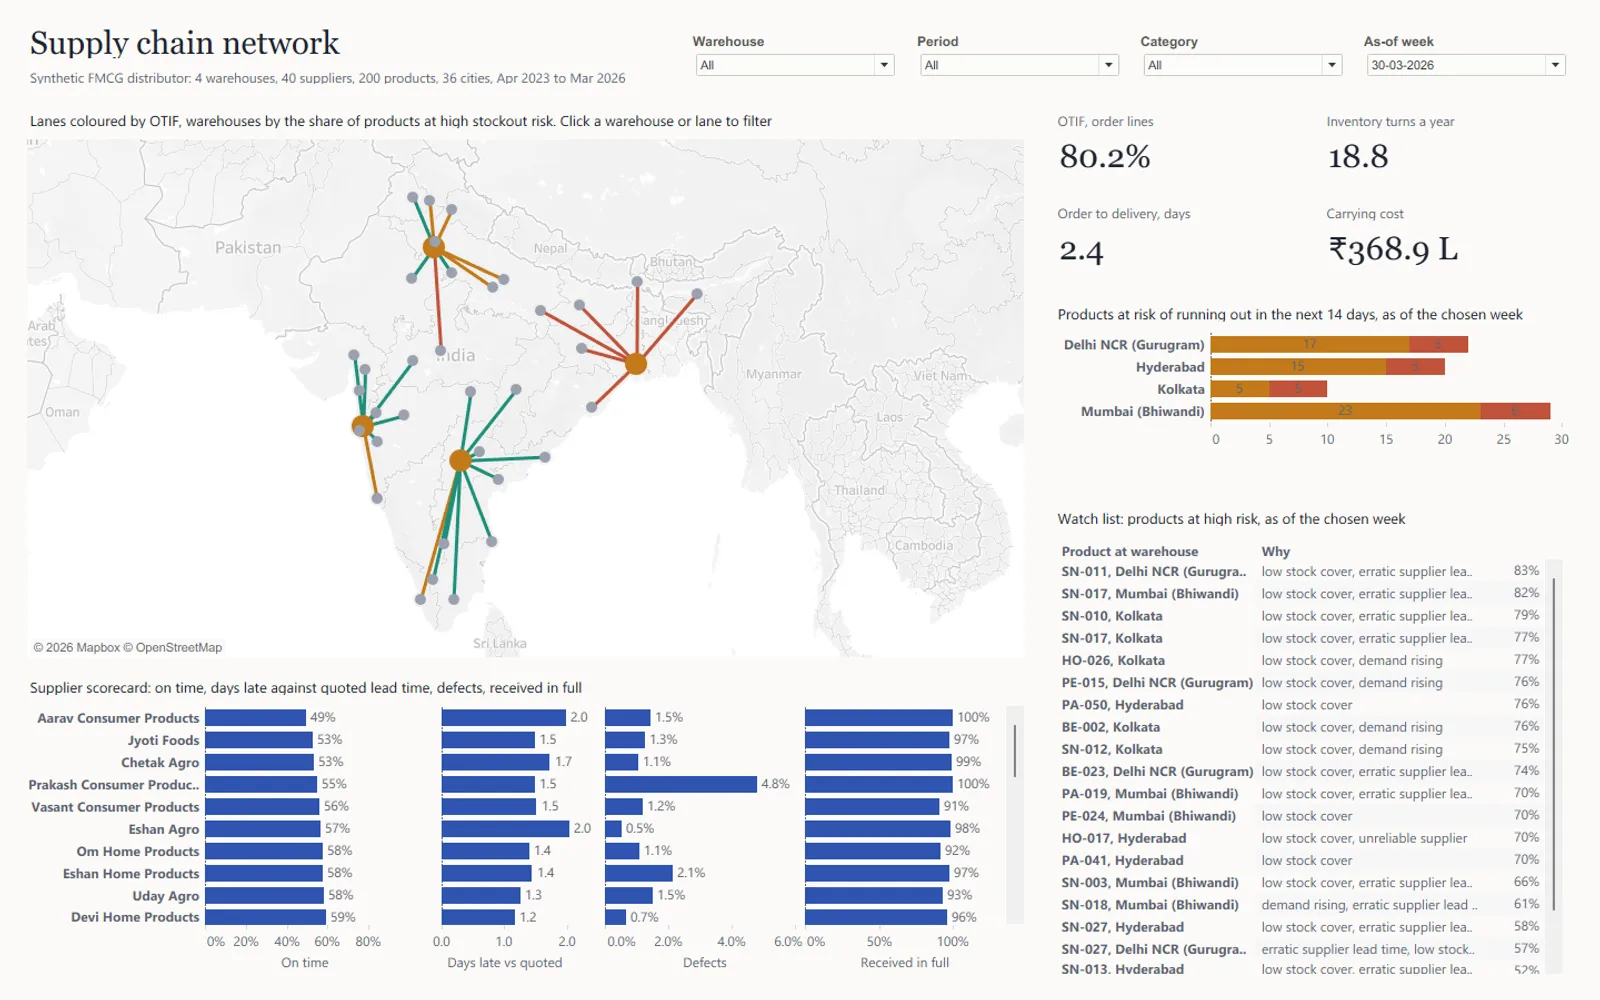1600x1000 pixels.
Task: Click the watch list vertical scrollbar
Action: click(1553, 744)
